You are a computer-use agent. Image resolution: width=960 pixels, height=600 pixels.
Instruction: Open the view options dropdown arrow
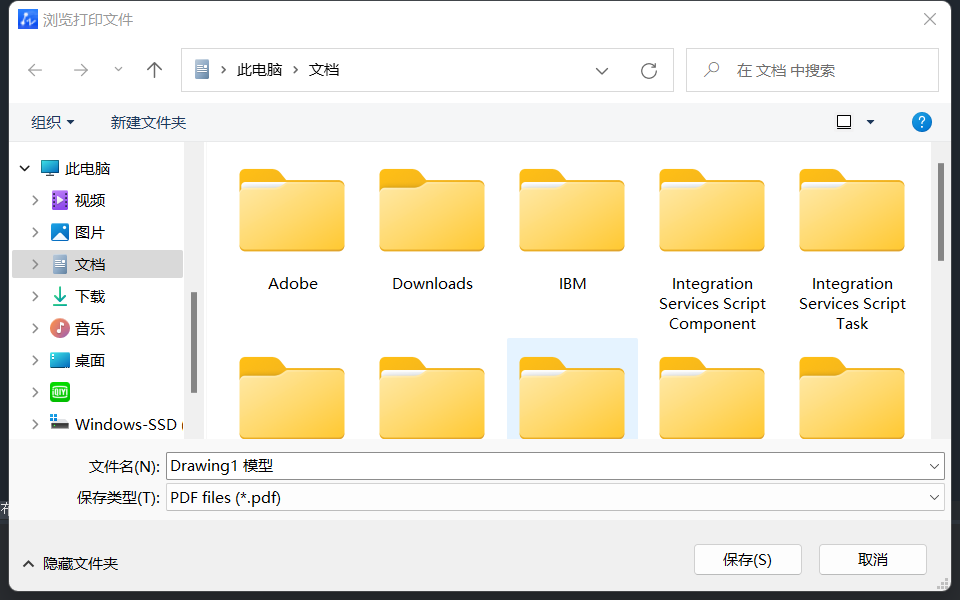pos(870,122)
